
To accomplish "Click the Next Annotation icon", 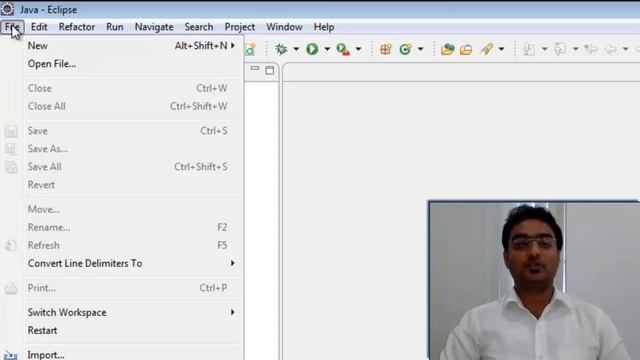I will tap(529, 49).
